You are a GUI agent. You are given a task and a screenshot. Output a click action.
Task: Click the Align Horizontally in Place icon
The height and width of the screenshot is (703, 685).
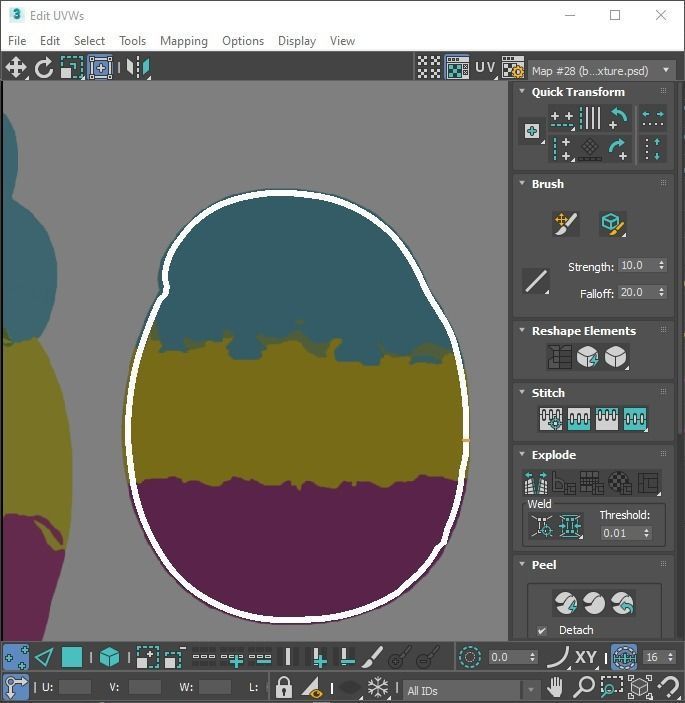[562, 119]
